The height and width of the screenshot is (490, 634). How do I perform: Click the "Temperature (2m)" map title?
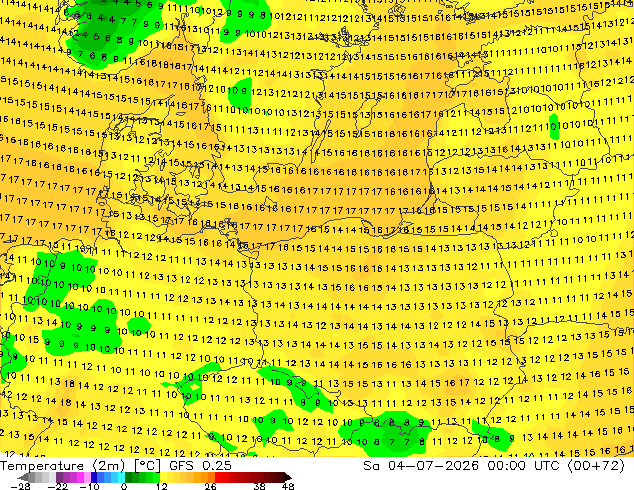[62, 466]
